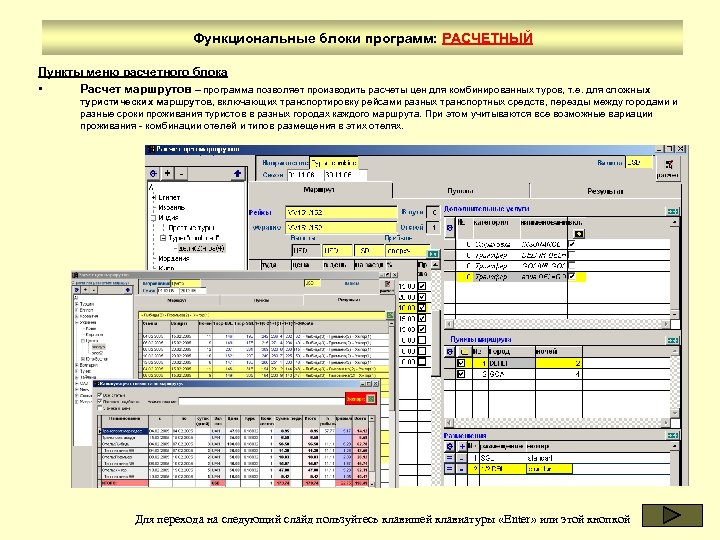Click folder icon in Пункты маршрута header
Screen dimensions: 720x540
[464, 352]
